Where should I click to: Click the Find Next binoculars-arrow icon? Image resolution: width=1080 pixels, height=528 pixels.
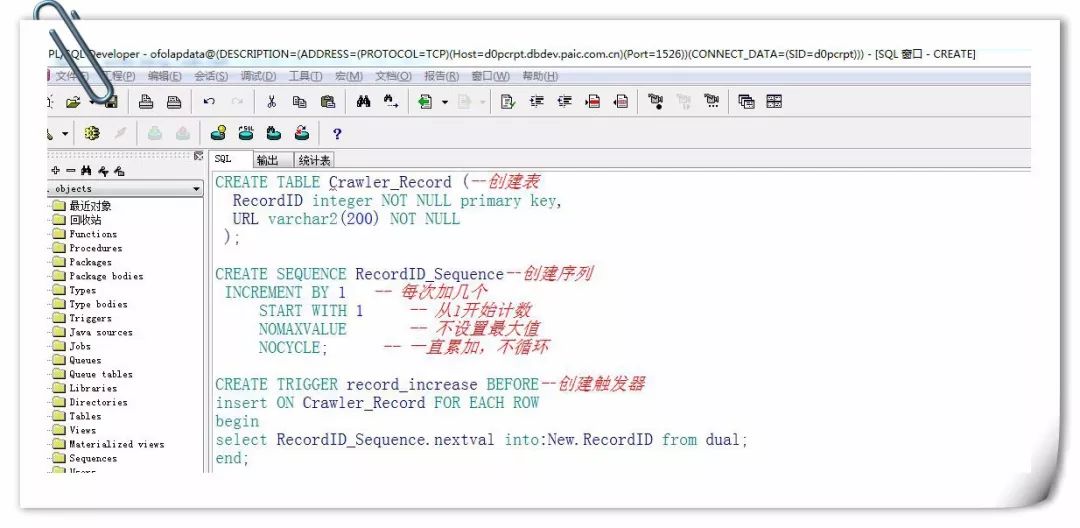391,103
